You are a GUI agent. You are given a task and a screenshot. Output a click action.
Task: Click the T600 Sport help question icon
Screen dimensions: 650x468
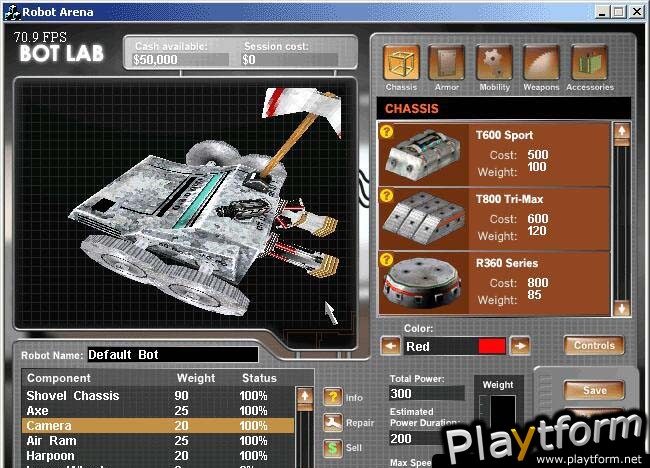point(387,131)
